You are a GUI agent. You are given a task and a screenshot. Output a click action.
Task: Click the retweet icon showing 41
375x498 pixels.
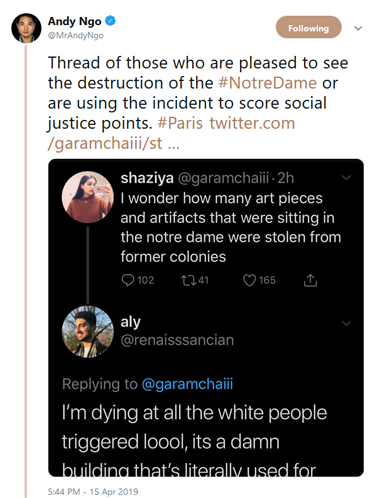click(188, 280)
